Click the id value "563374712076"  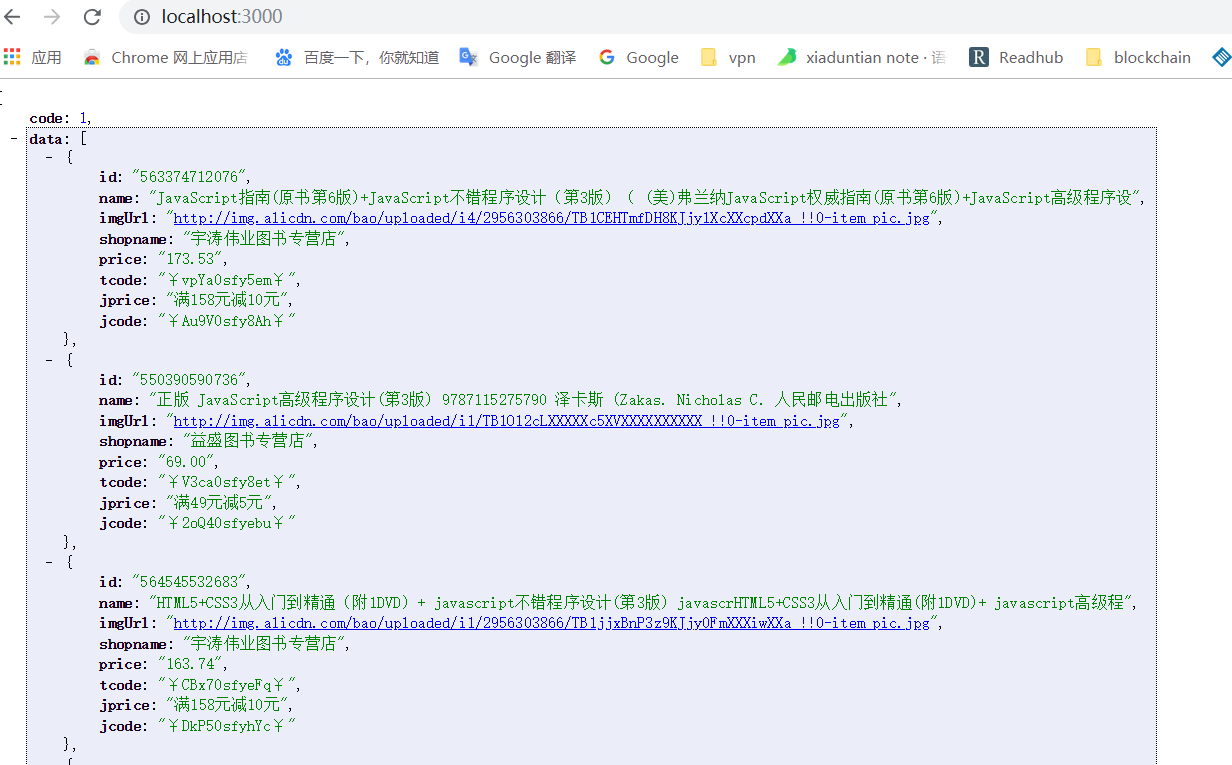coord(190,177)
